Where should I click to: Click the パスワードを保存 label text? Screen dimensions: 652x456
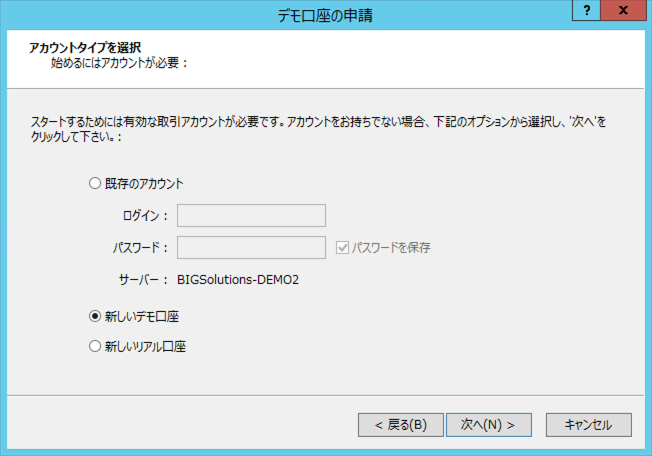tap(391, 247)
